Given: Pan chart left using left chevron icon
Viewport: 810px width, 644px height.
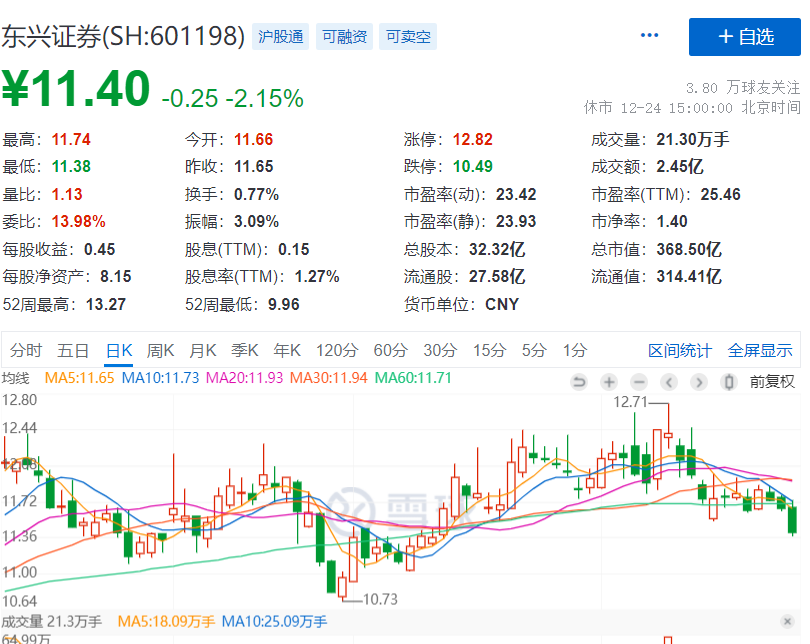Looking at the screenshot, I should pyautogui.click(x=668, y=382).
